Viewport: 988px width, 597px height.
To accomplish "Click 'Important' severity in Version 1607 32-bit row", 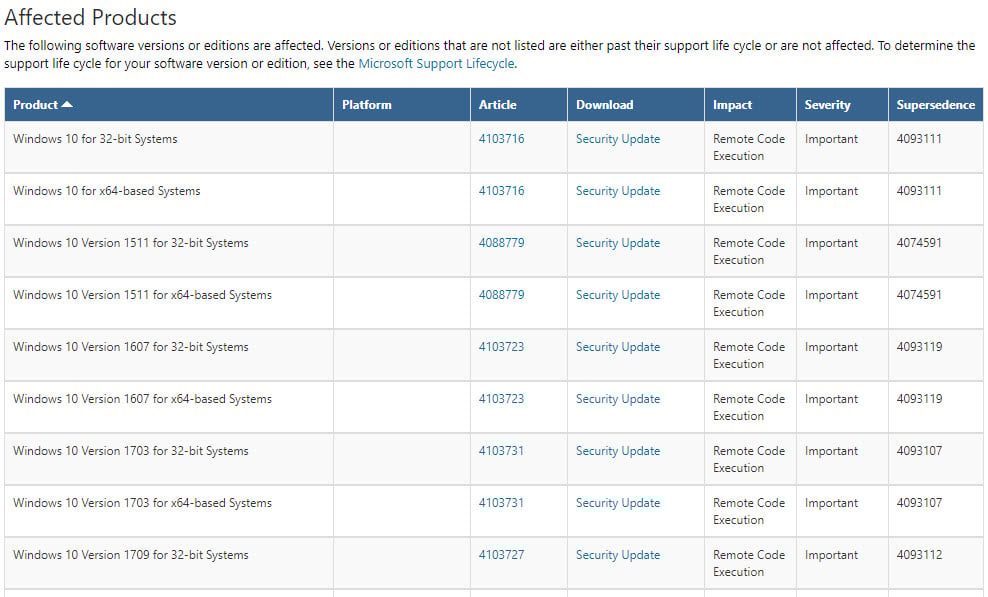I will click(831, 347).
